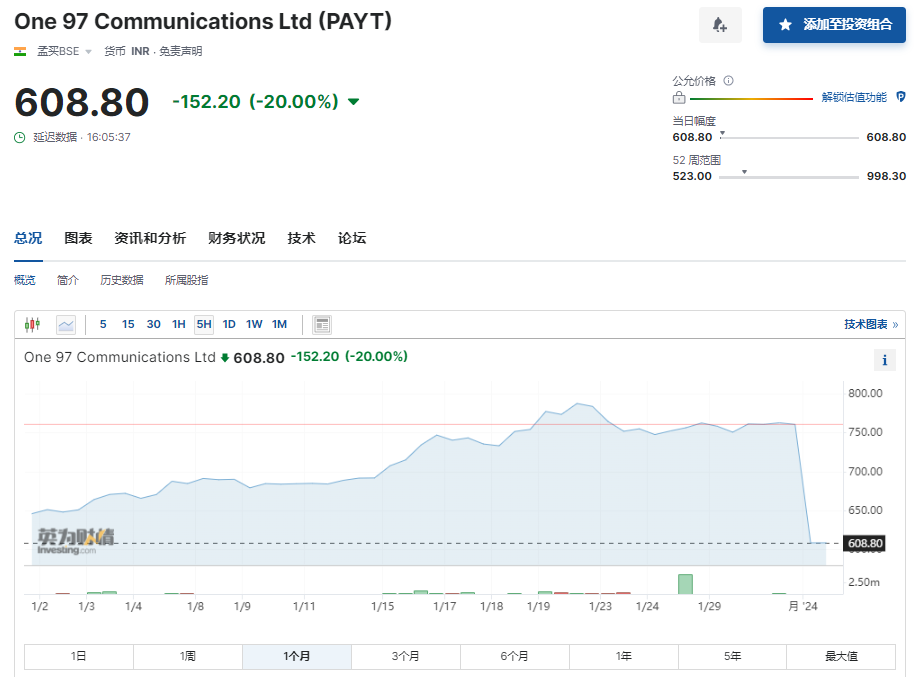Select the 概览 sub-tab
The image size is (914, 677).
coord(24,280)
